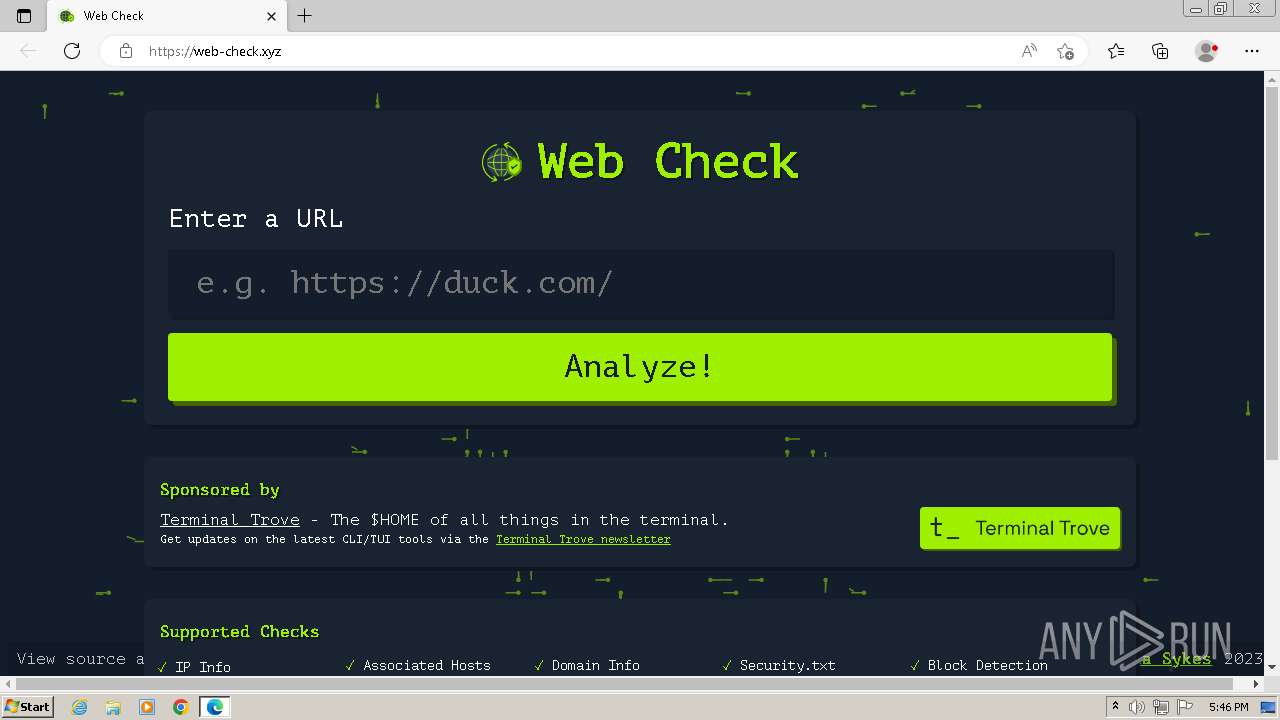Screen dimensions: 1280x720
Task: Open the tab actions menu icon
Action: coord(24,16)
